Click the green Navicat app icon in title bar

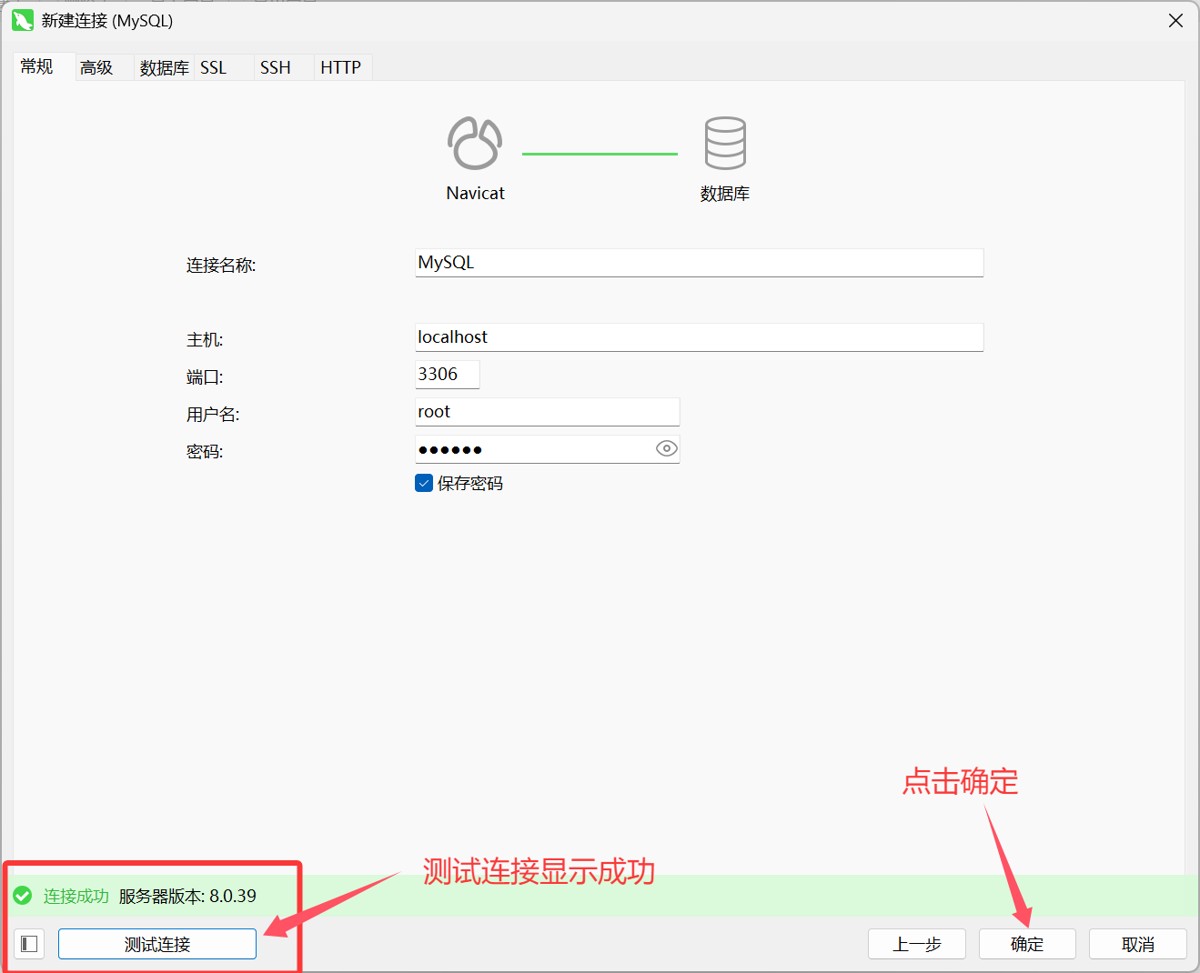coord(23,20)
